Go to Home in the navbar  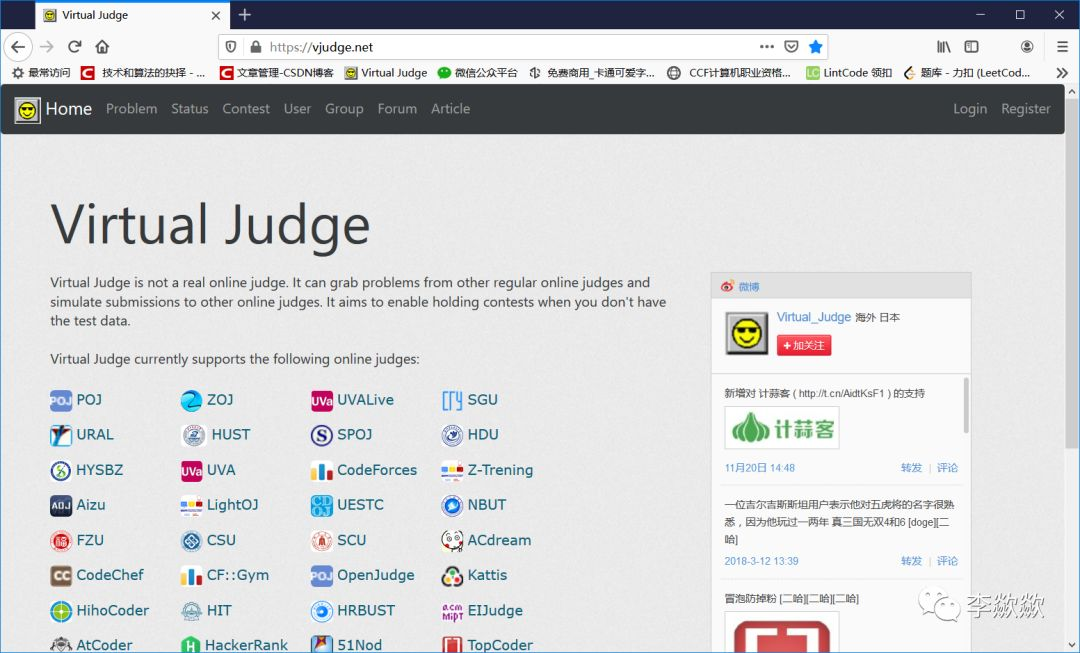pos(68,109)
